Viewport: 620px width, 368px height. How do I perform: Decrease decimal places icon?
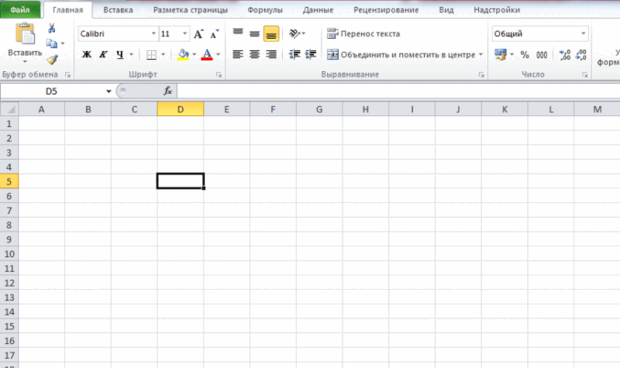coord(581,55)
